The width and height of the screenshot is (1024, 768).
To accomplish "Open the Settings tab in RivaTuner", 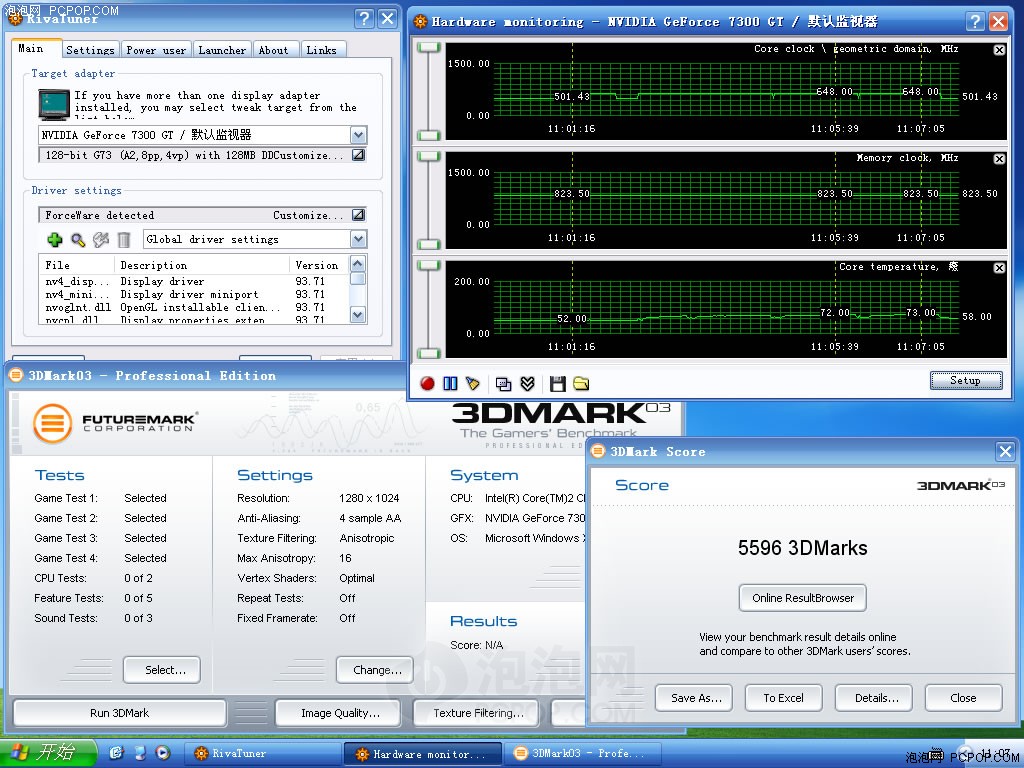I will pos(90,50).
